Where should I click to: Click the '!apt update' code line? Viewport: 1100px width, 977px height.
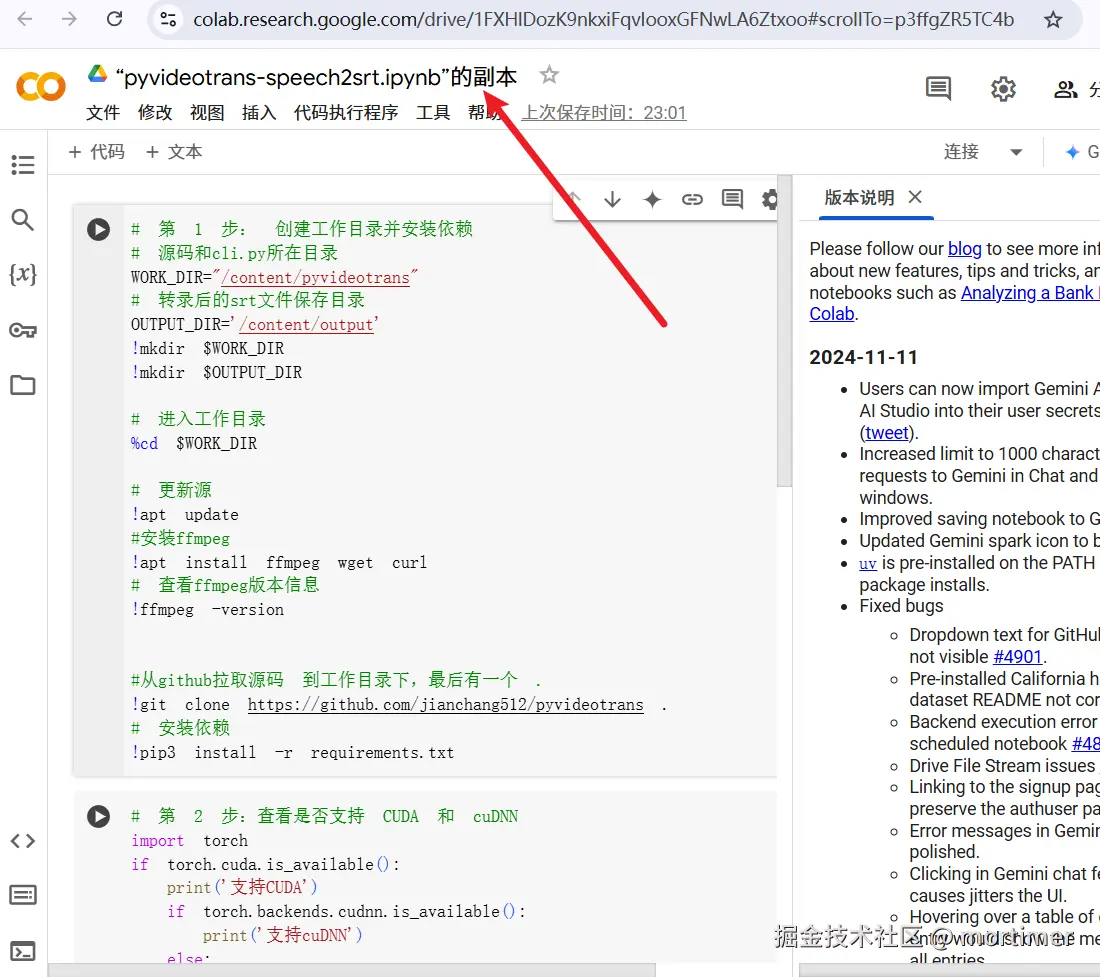(185, 515)
